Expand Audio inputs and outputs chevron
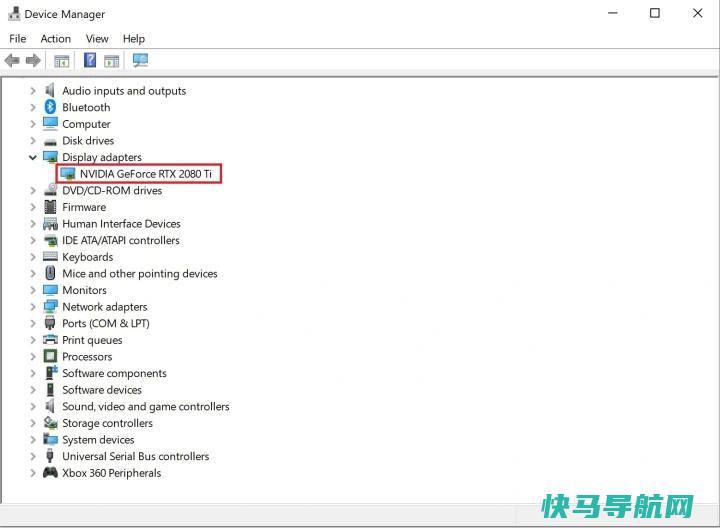 [x=33, y=91]
